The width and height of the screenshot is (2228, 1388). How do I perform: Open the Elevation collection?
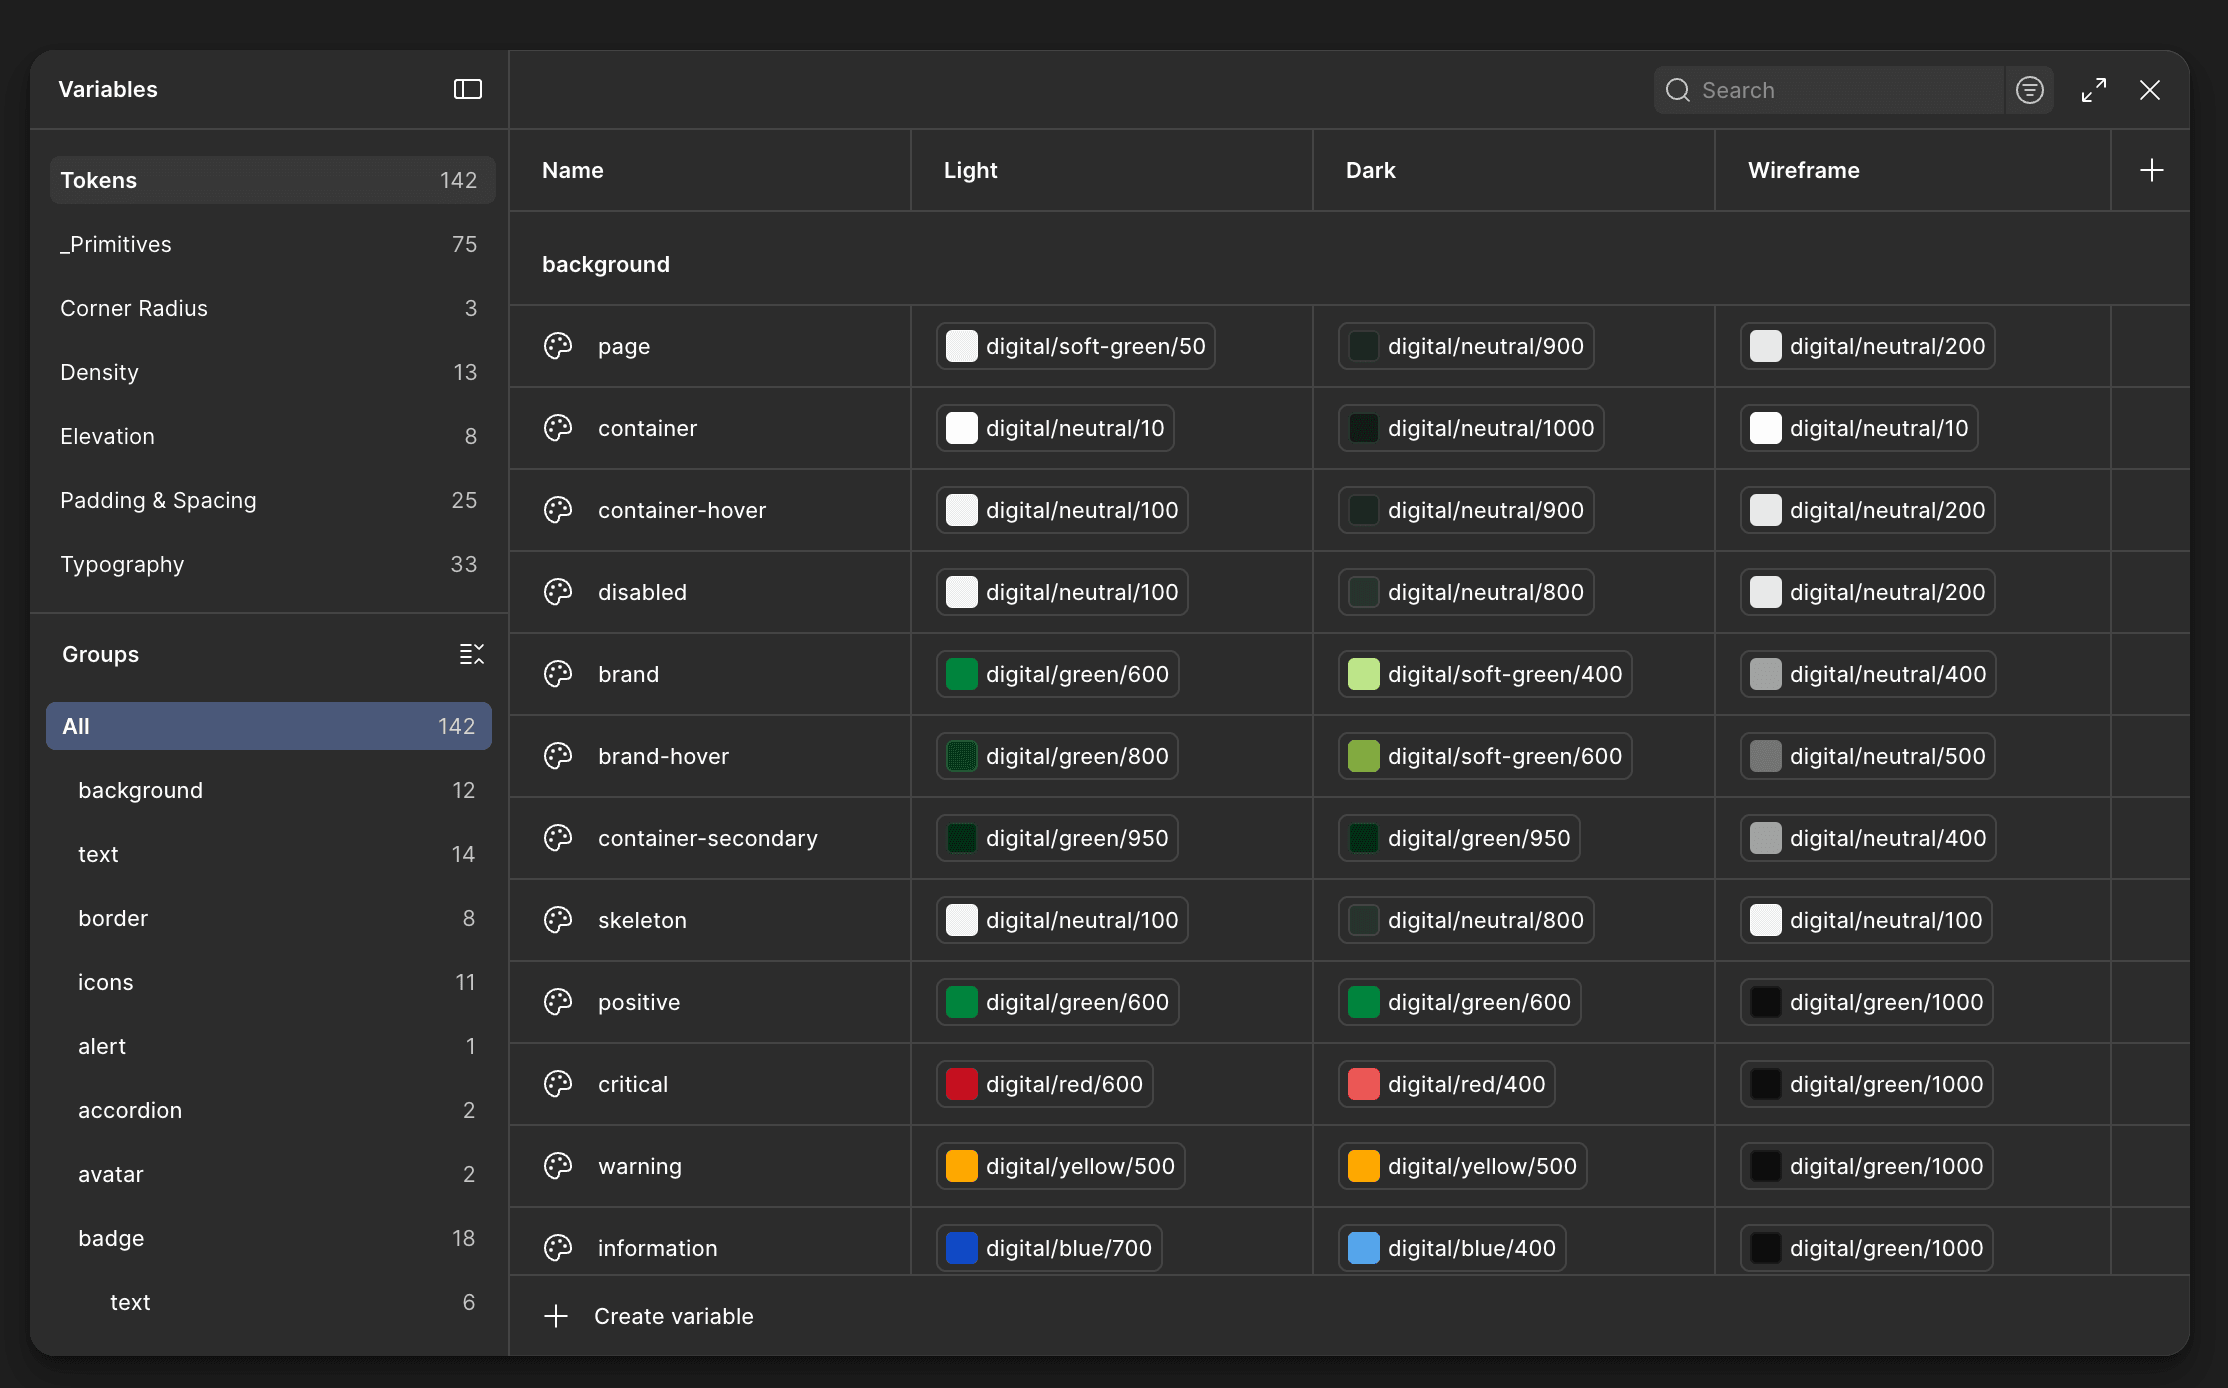(272, 436)
